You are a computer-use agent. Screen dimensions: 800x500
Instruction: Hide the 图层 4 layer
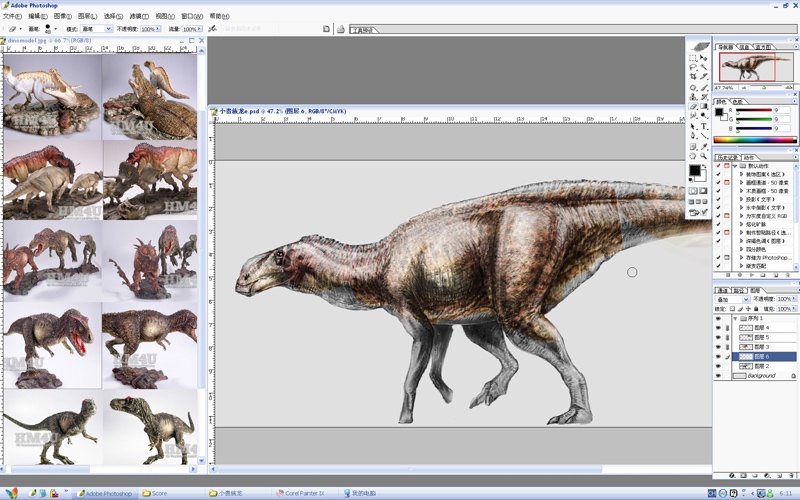tap(718, 328)
